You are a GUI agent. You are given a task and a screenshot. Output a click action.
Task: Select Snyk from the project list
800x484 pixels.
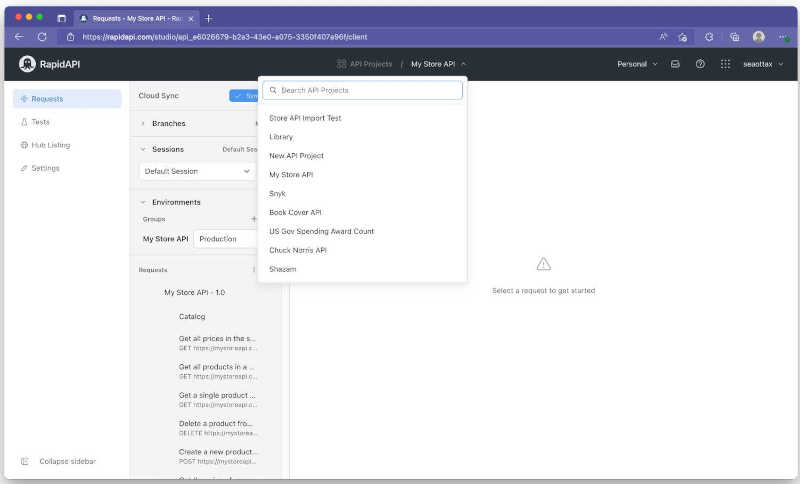pos(277,193)
